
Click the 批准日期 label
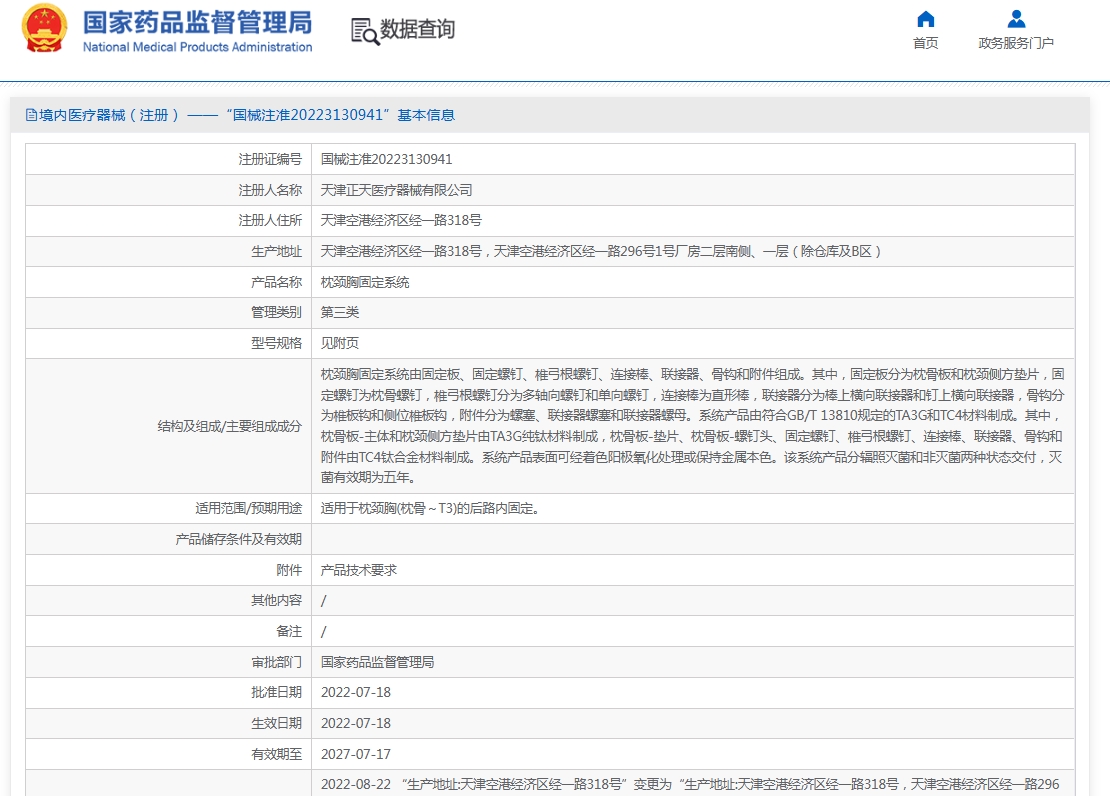pos(276,693)
